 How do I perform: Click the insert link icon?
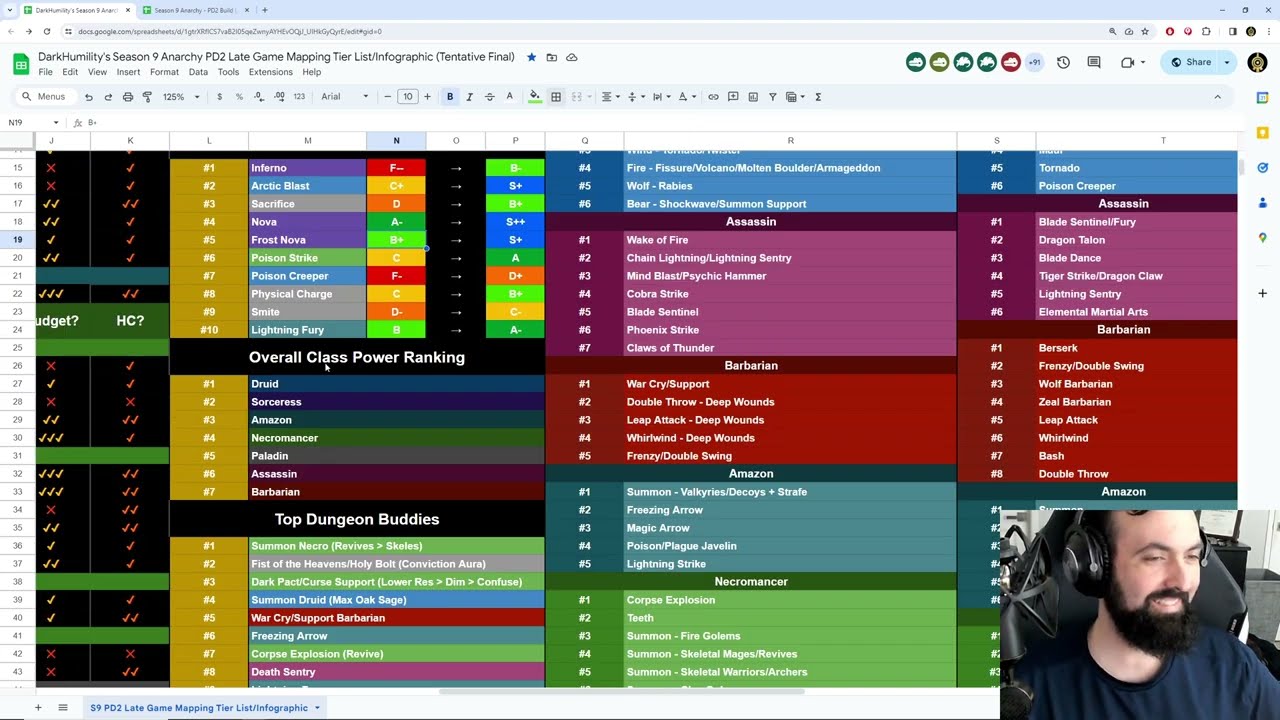(x=713, y=97)
